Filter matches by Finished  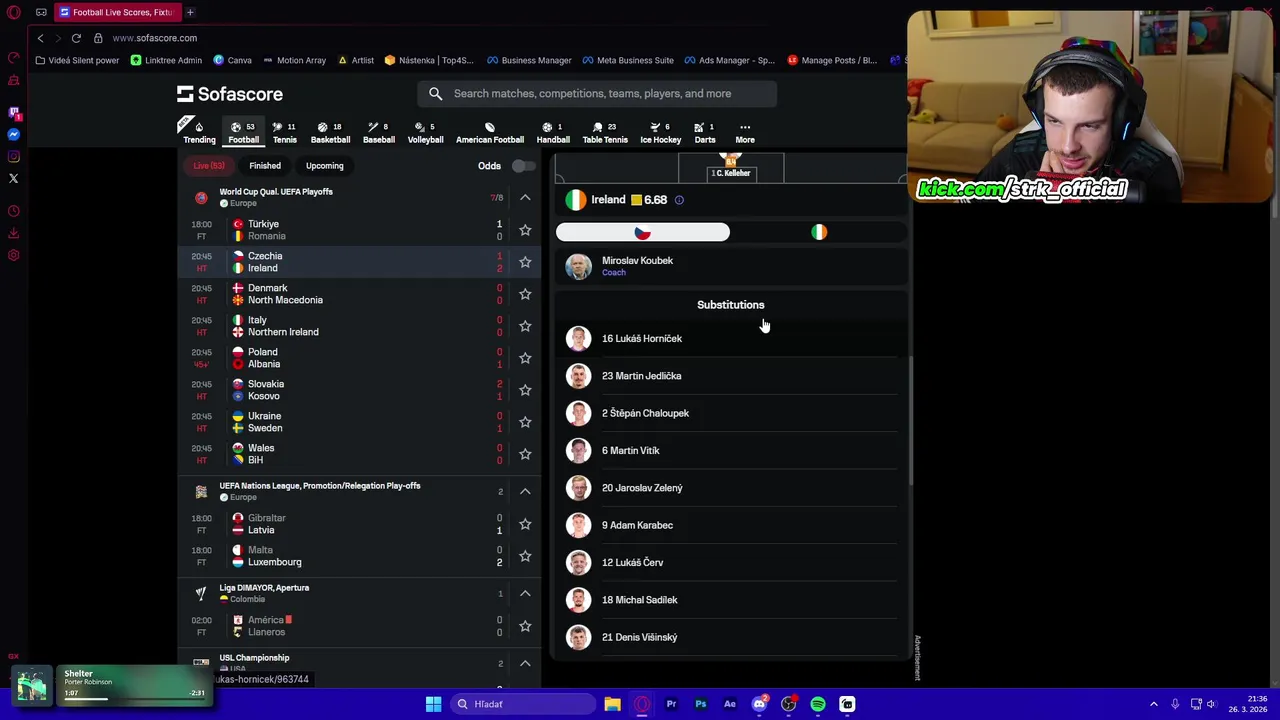265,166
